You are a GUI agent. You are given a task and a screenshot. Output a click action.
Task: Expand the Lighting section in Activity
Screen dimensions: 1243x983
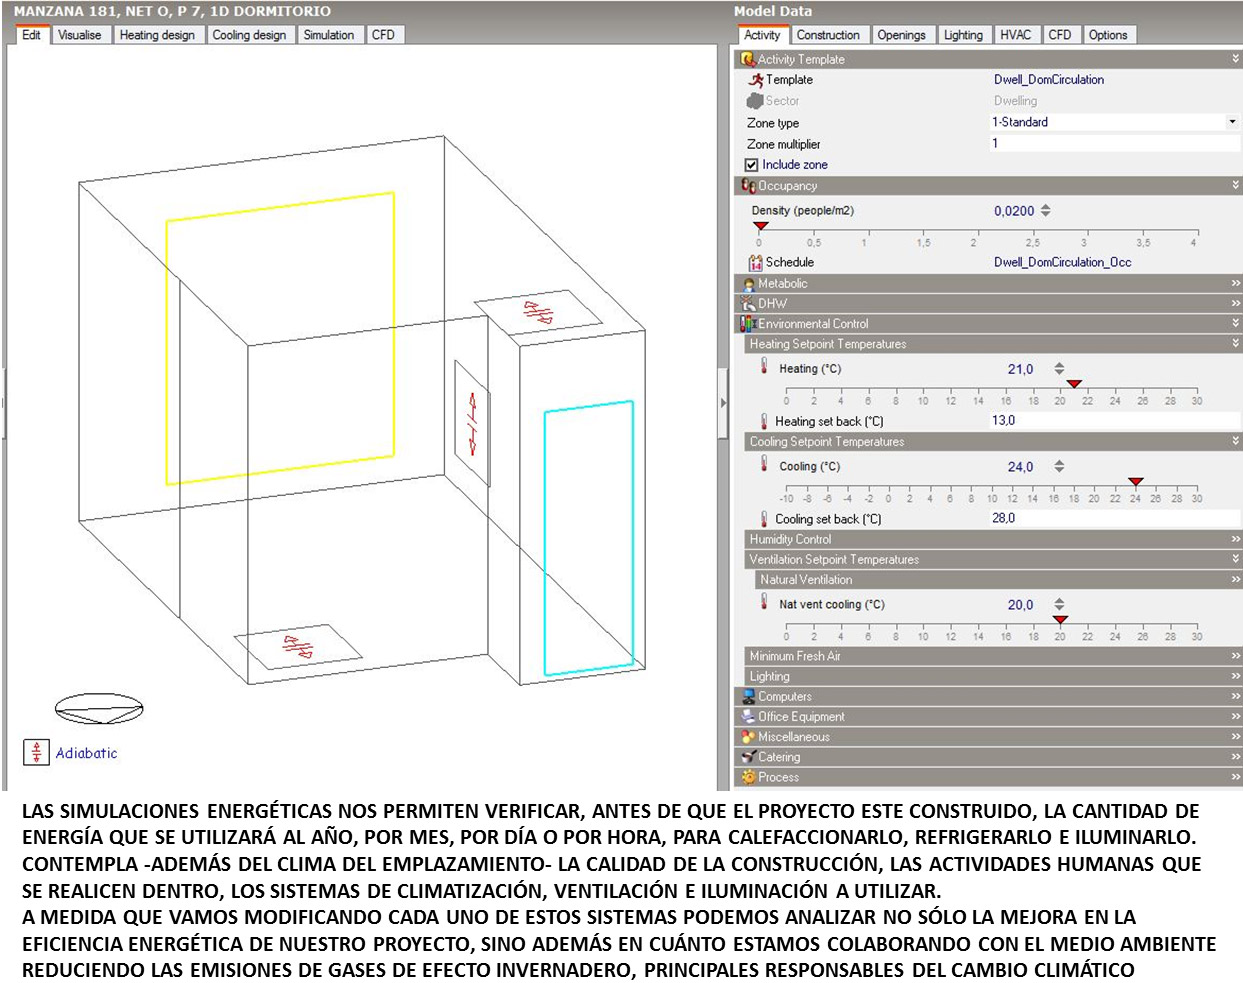(1235, 677)
